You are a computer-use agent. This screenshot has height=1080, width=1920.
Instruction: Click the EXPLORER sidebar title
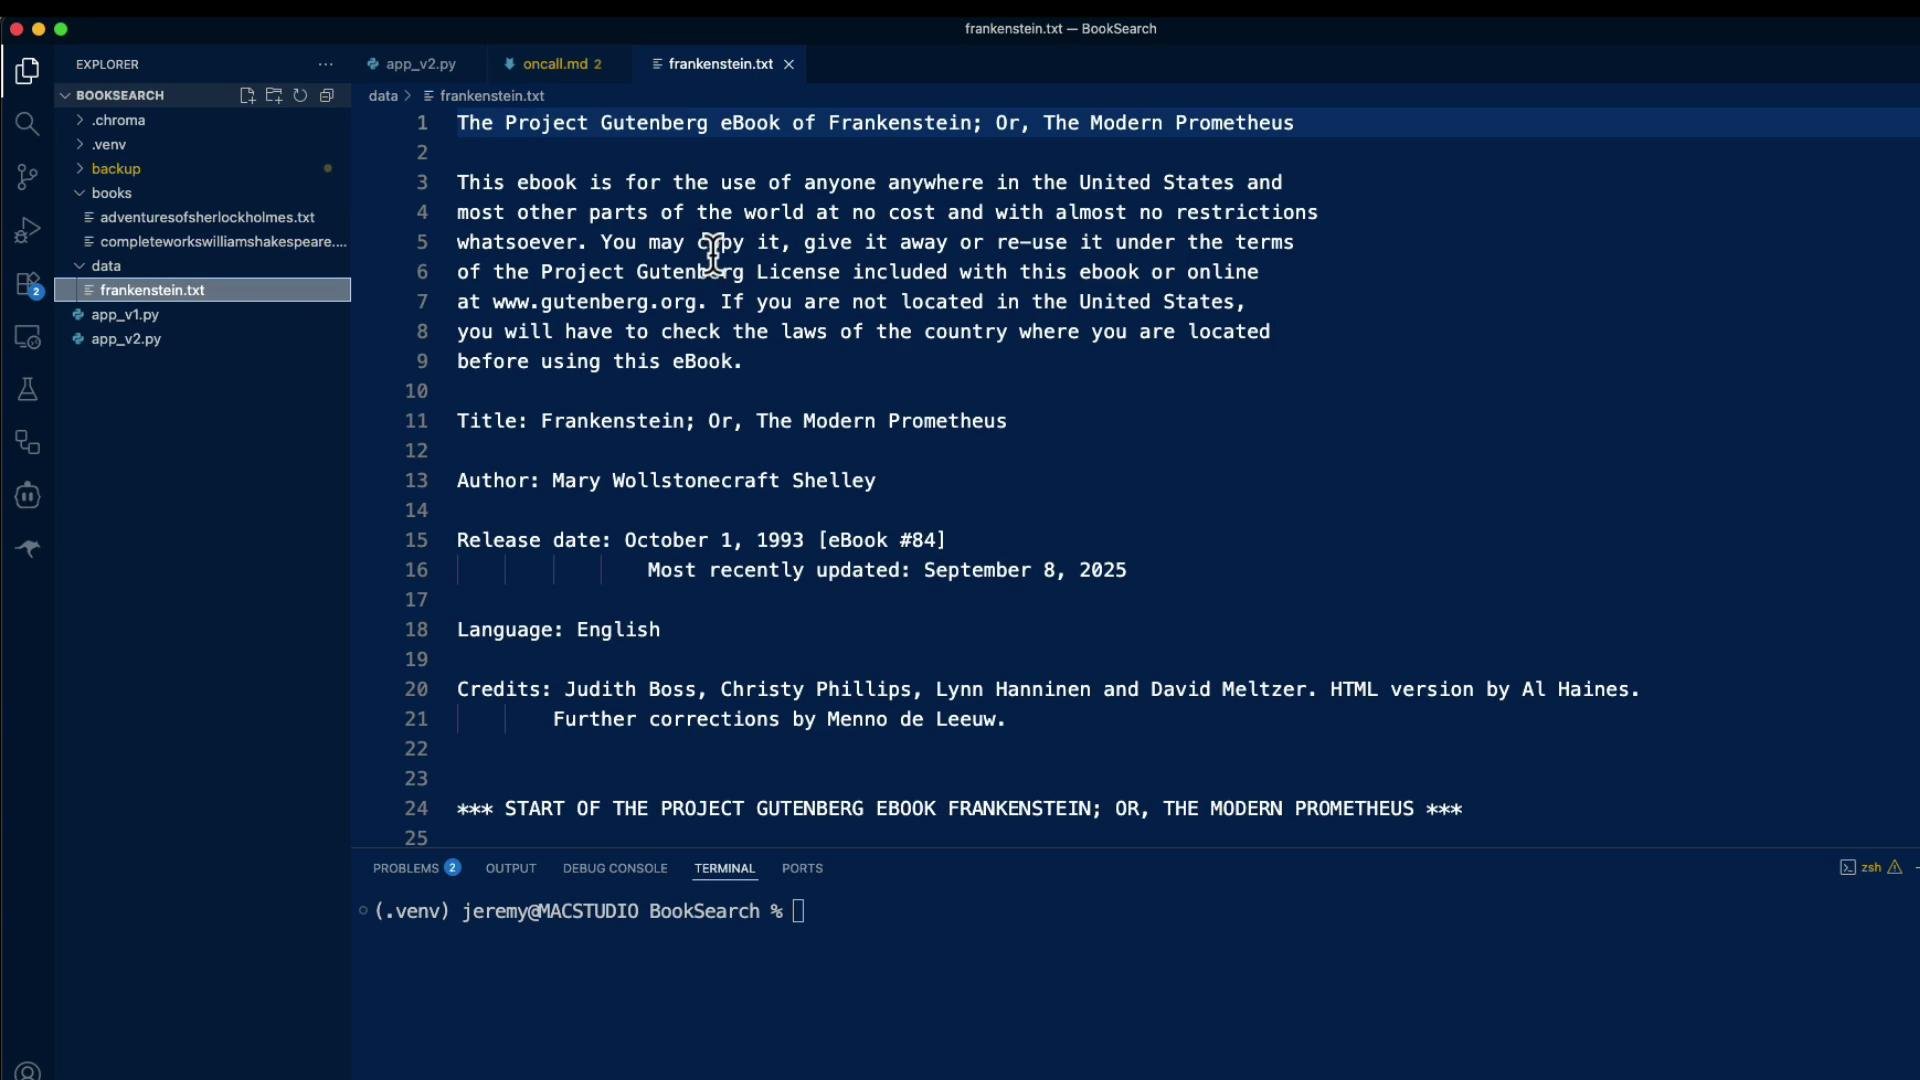click(107, 64)
